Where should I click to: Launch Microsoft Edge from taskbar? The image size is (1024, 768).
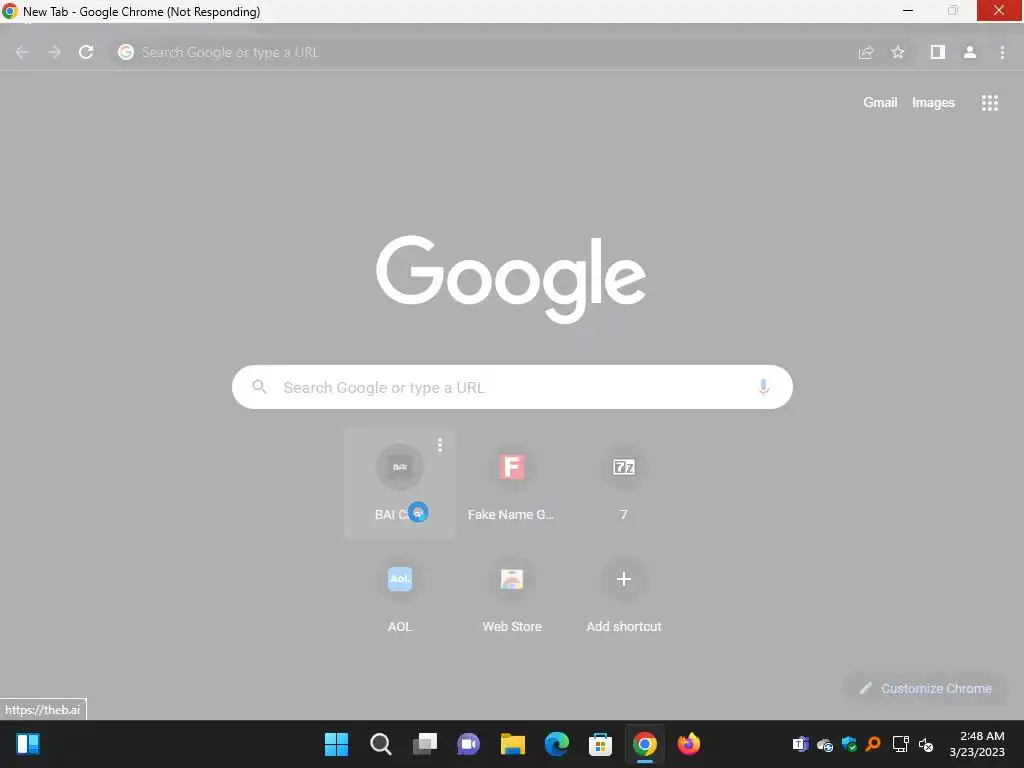[556, 744]
